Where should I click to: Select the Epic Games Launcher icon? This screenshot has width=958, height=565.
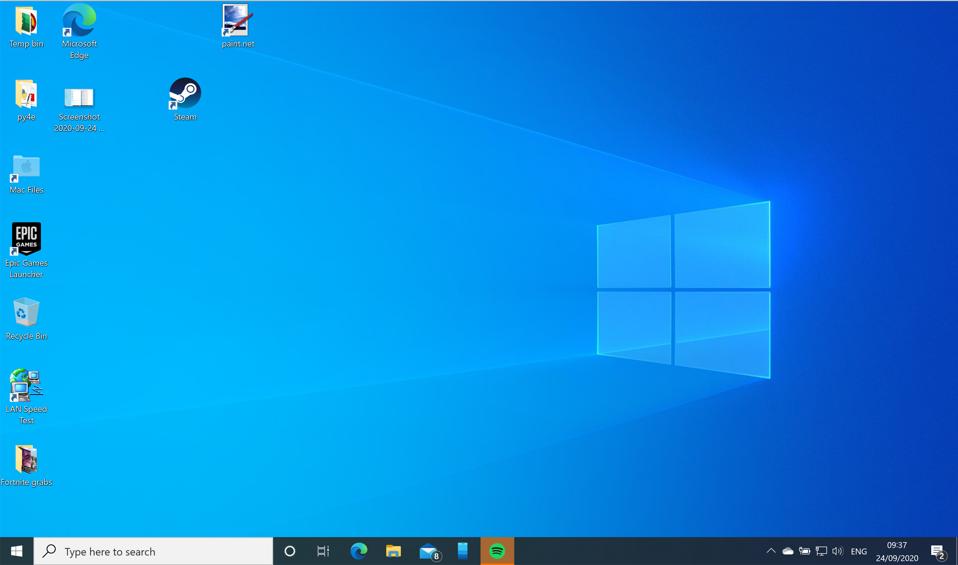tap(26, 240)
